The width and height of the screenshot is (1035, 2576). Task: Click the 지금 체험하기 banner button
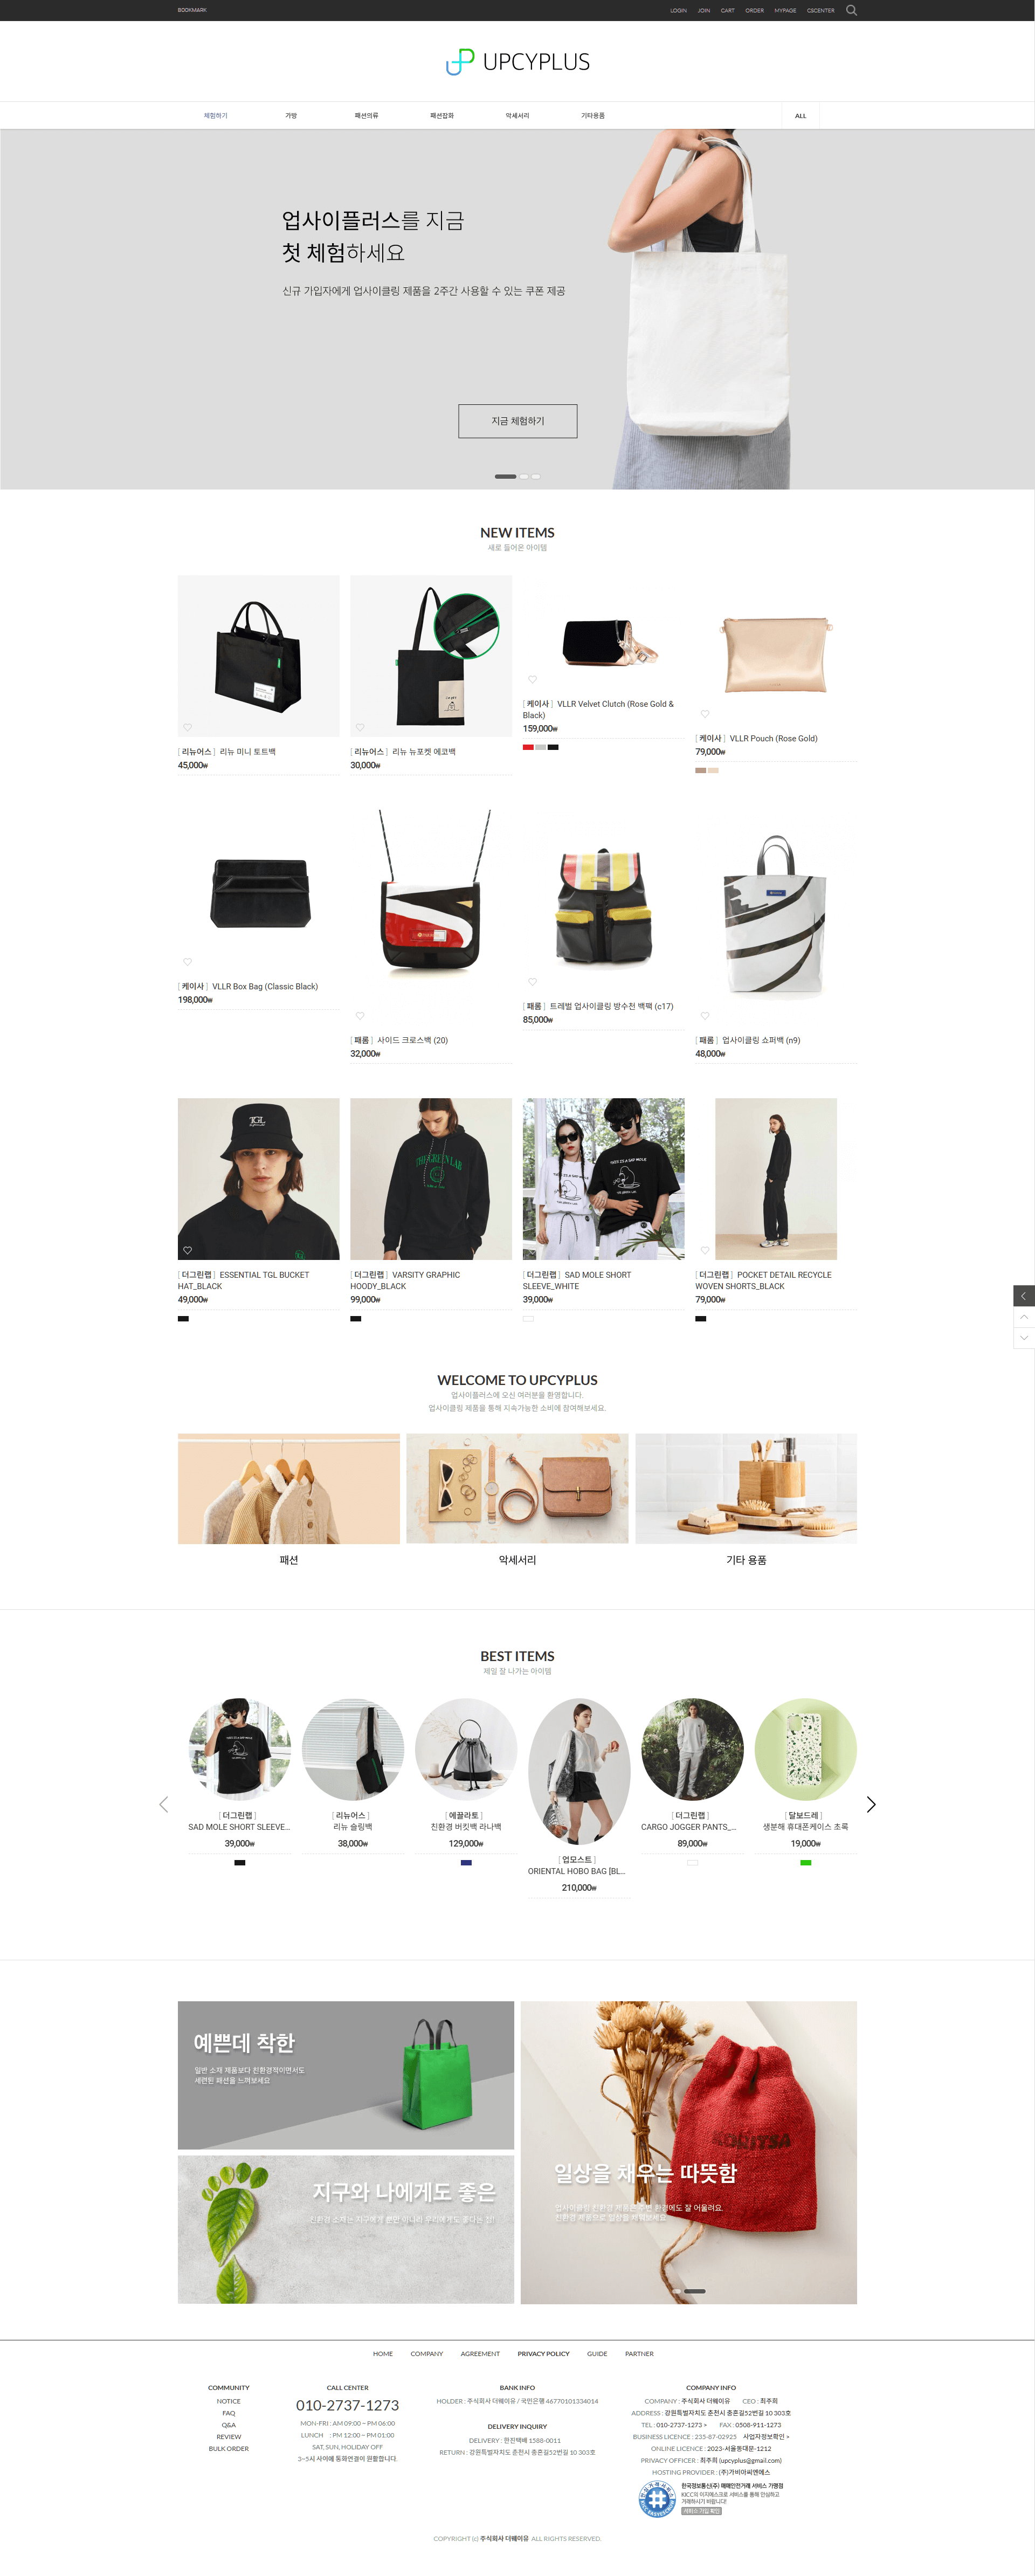click(x=517, y=421)
